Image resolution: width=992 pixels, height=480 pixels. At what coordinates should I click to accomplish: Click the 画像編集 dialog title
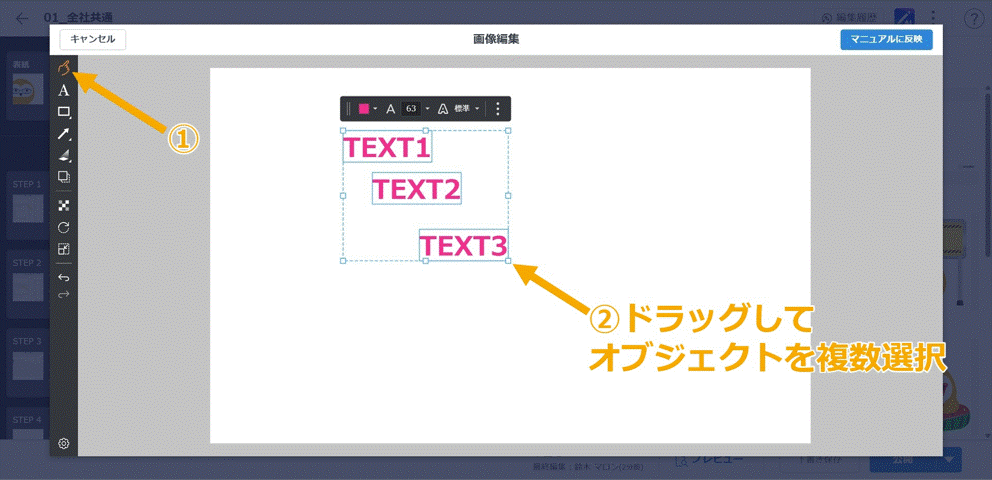point(496,39)
